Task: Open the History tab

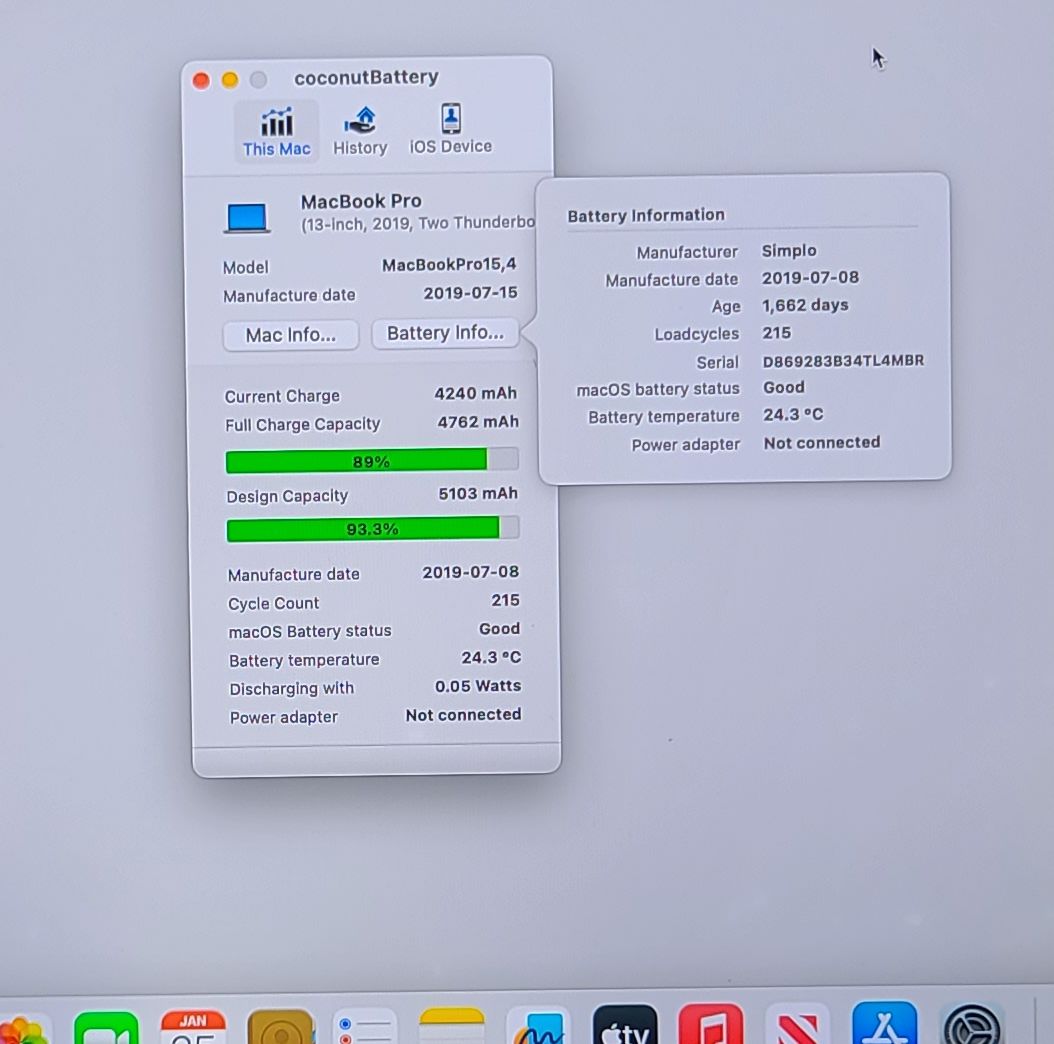Action: pos(359,132)
